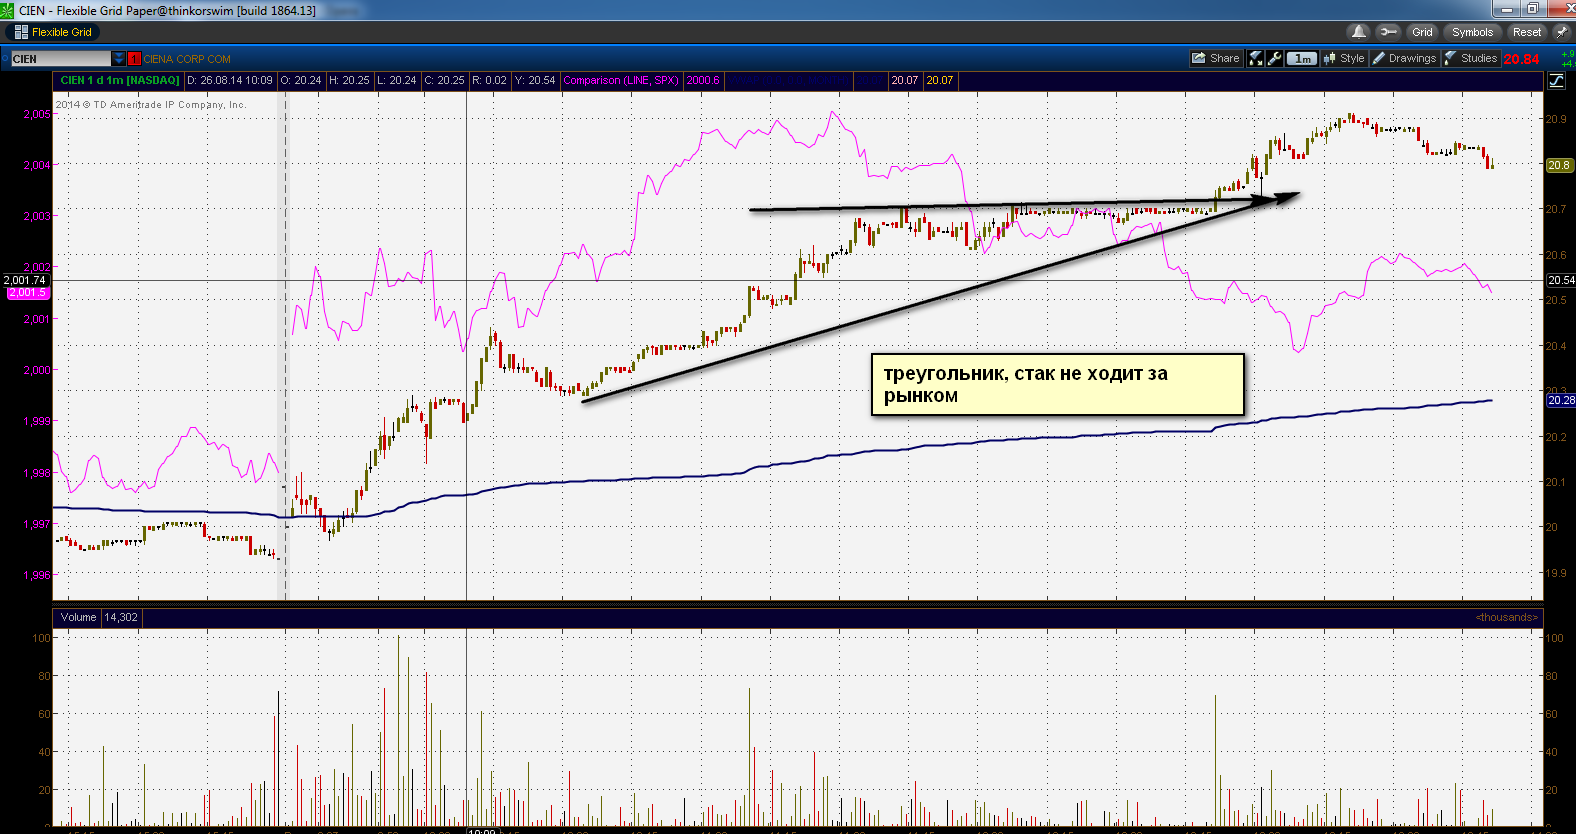This screenshot has width=1576, height=834.
Task: Open the Grid layout button
Action: [1422, 32]
